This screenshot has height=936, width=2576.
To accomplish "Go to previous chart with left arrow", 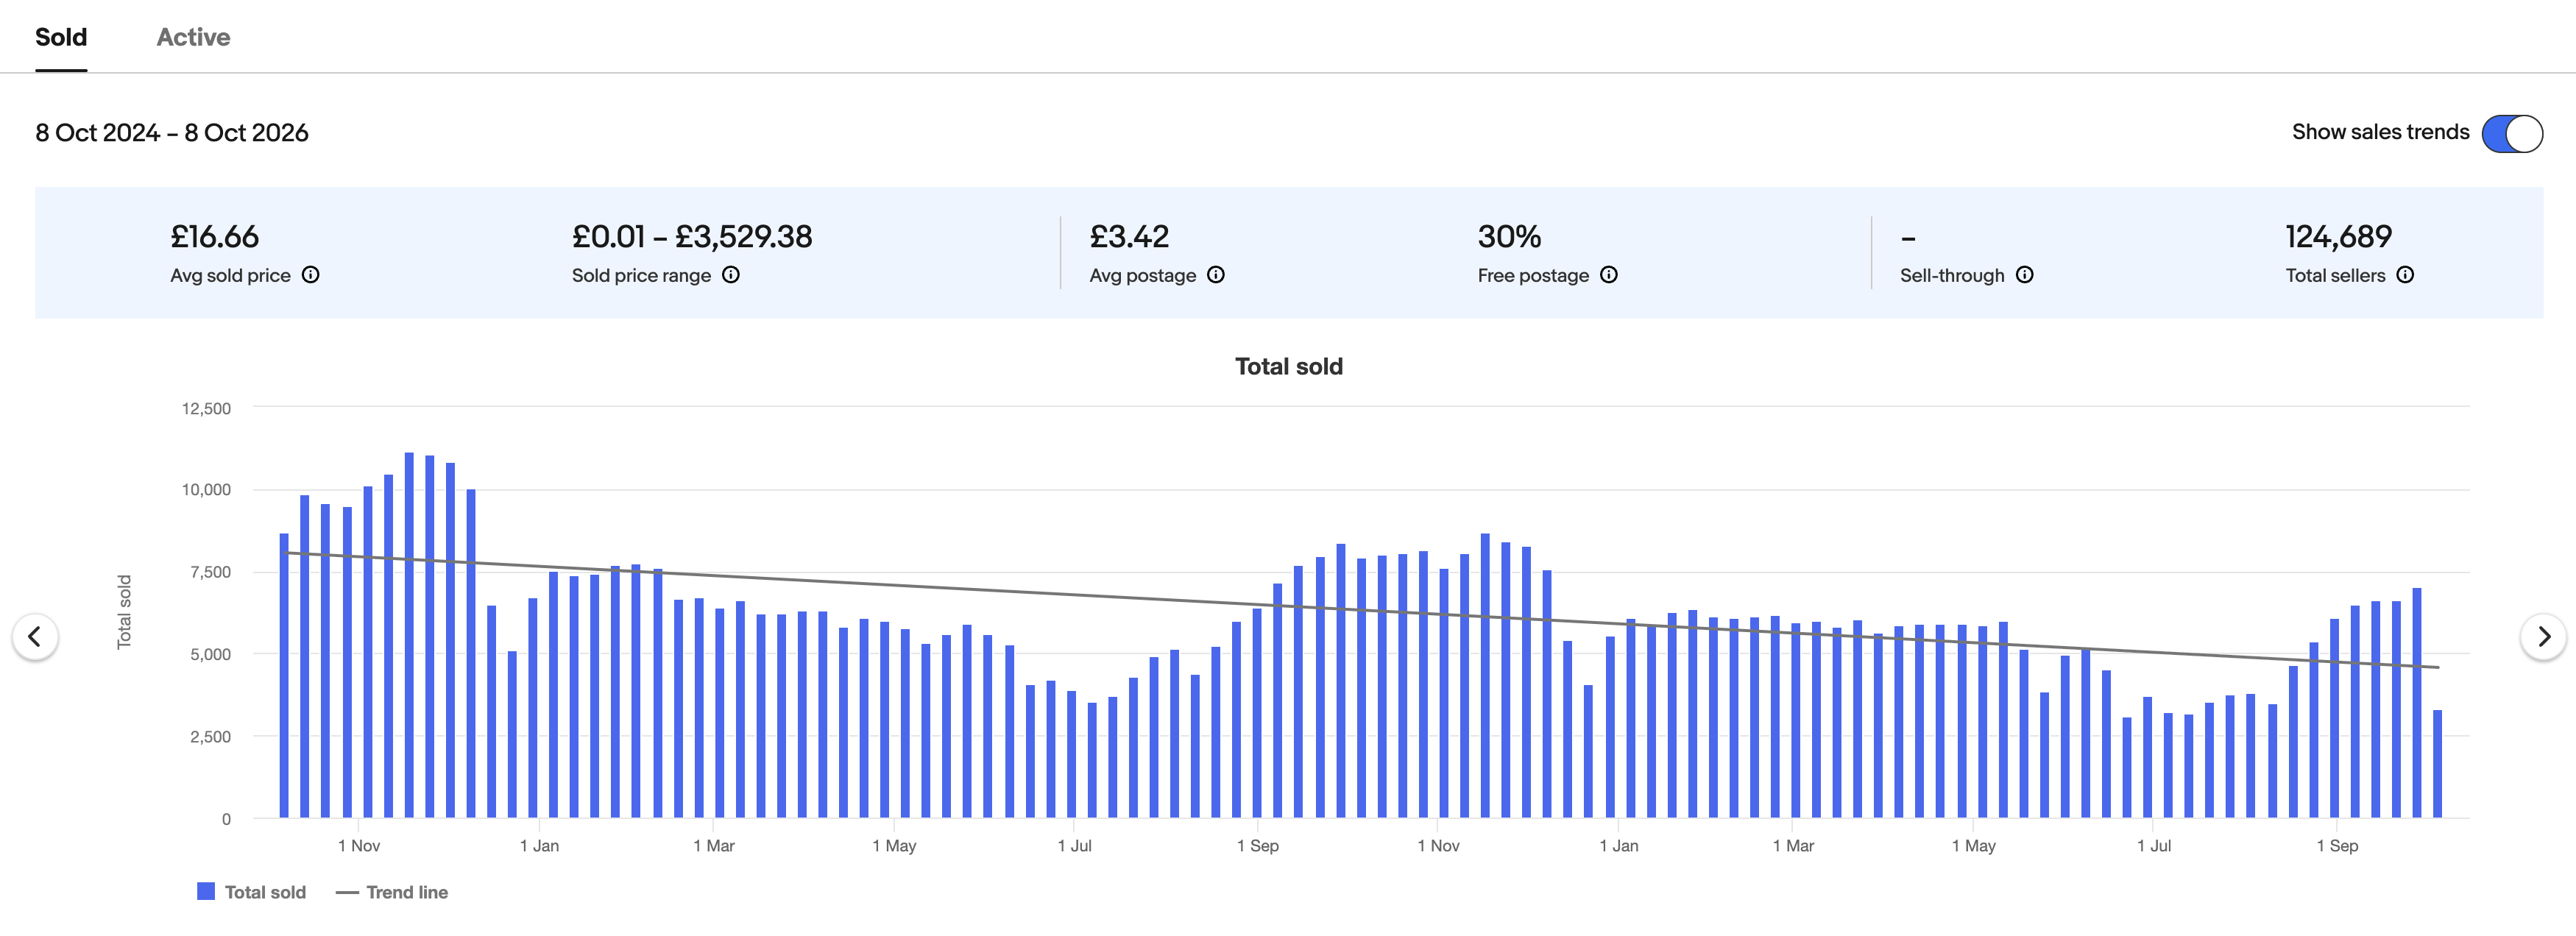I will coord(35,637).
